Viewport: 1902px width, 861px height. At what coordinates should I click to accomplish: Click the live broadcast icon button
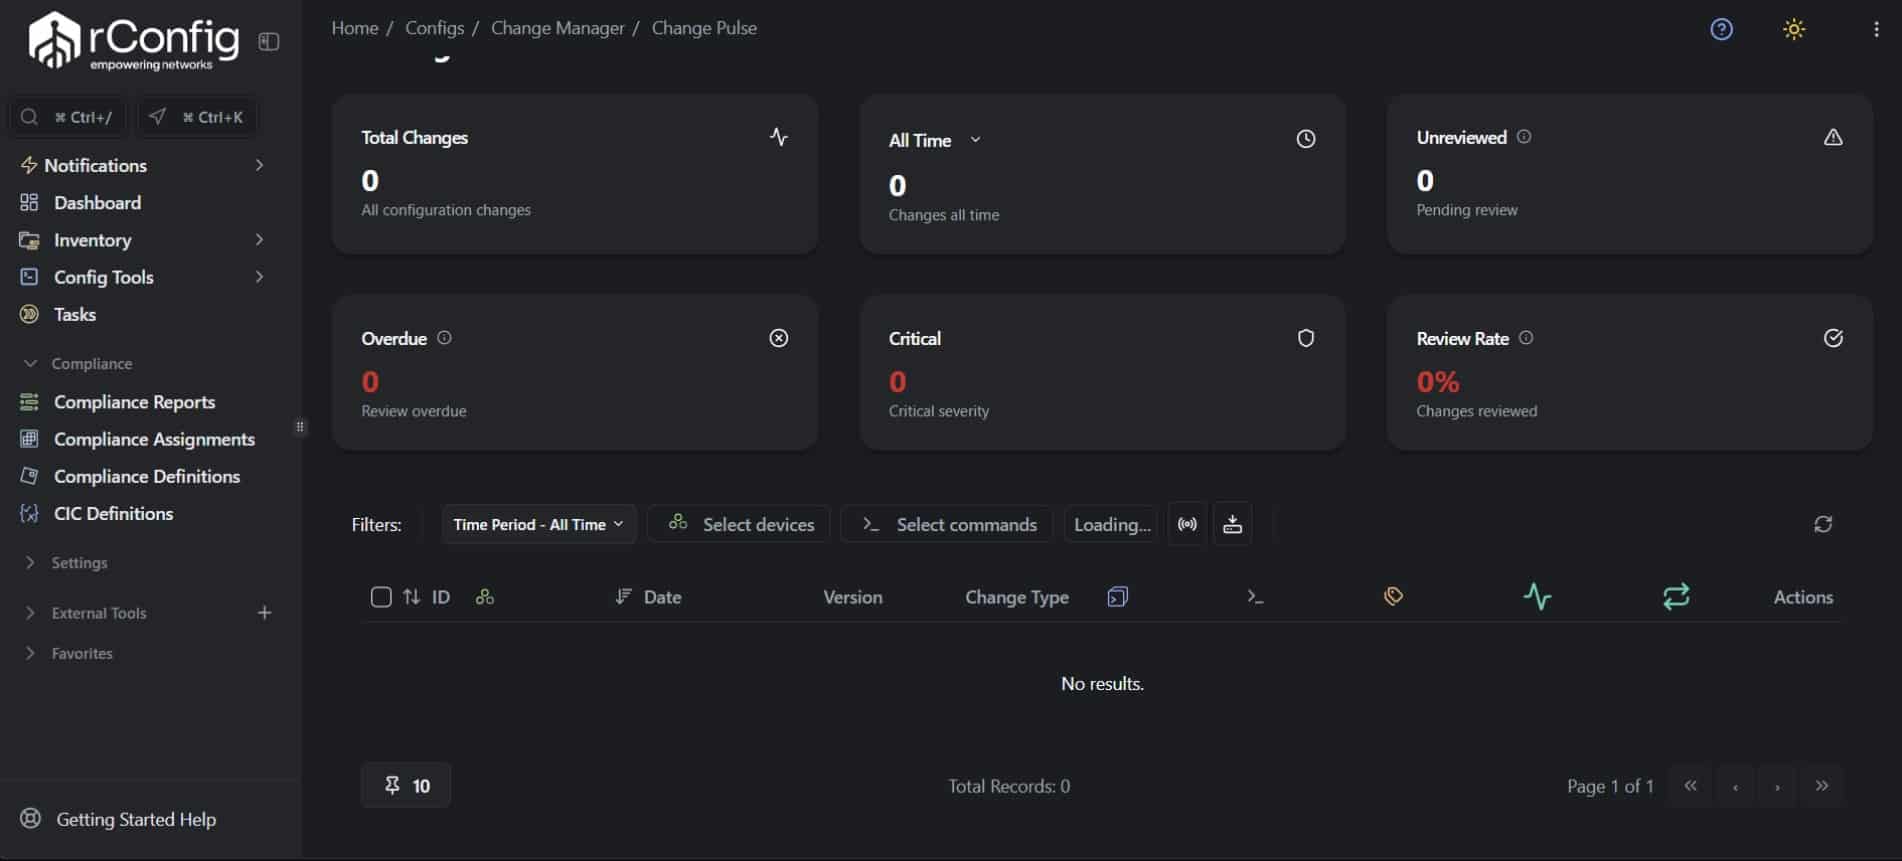coord(1187,524)
